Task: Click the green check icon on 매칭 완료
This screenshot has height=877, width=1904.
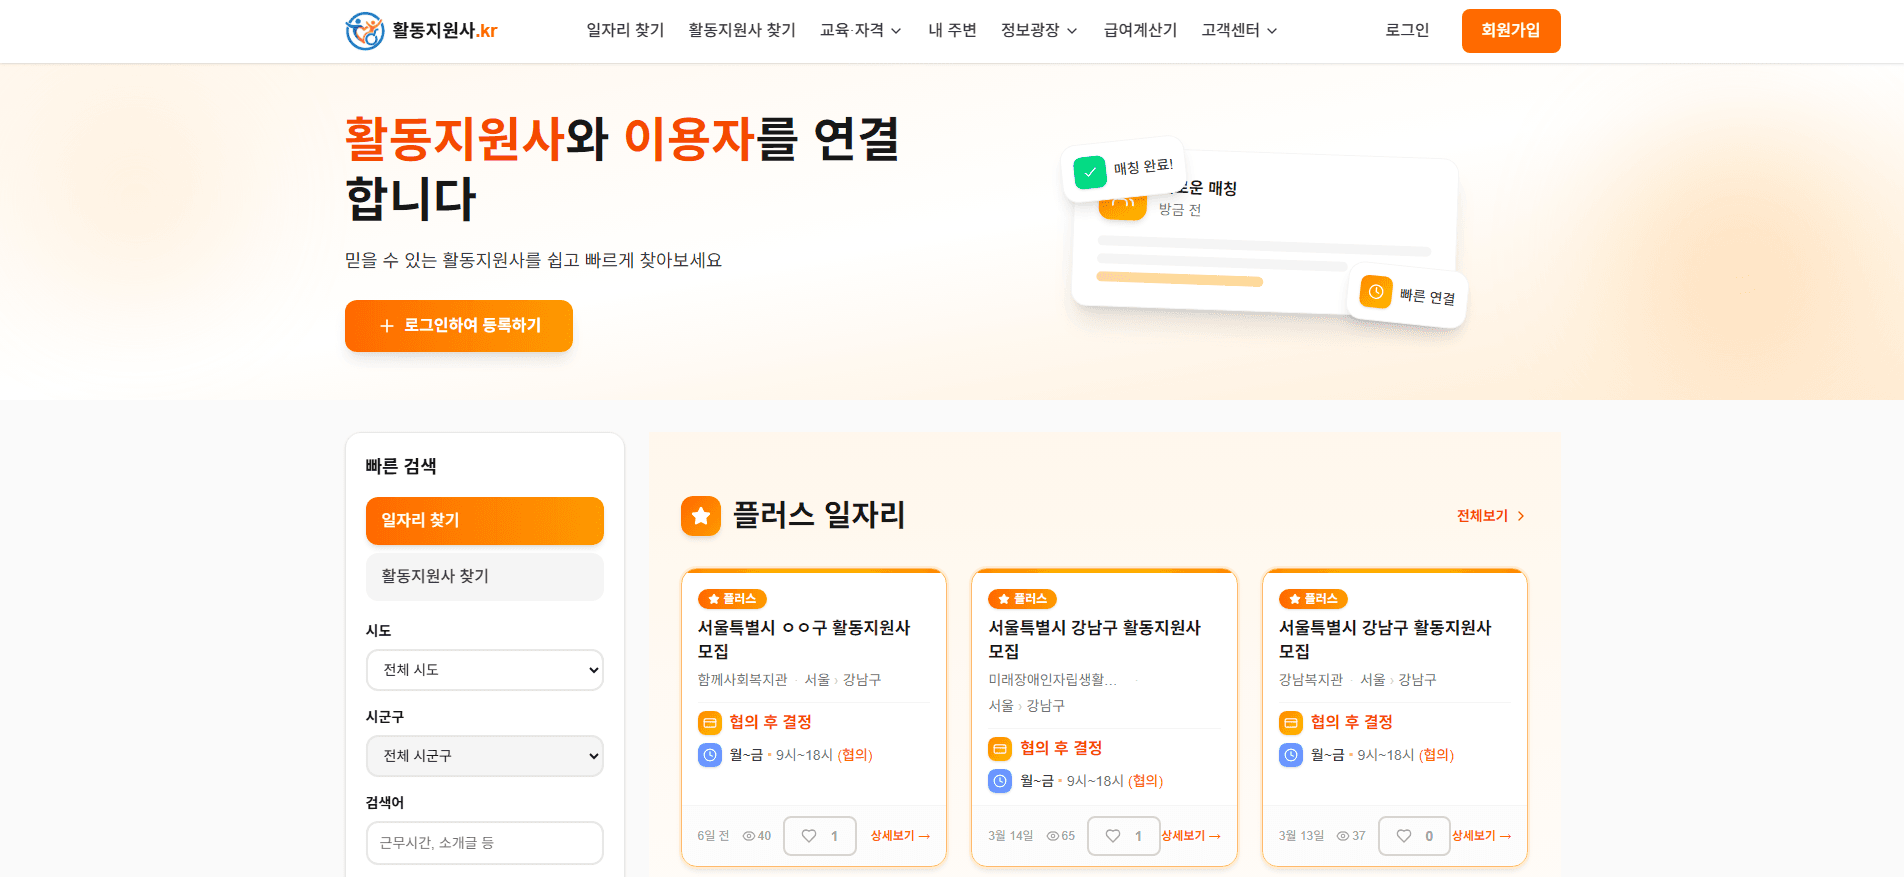Action: pyautogui.click(x=1090, y=172)
